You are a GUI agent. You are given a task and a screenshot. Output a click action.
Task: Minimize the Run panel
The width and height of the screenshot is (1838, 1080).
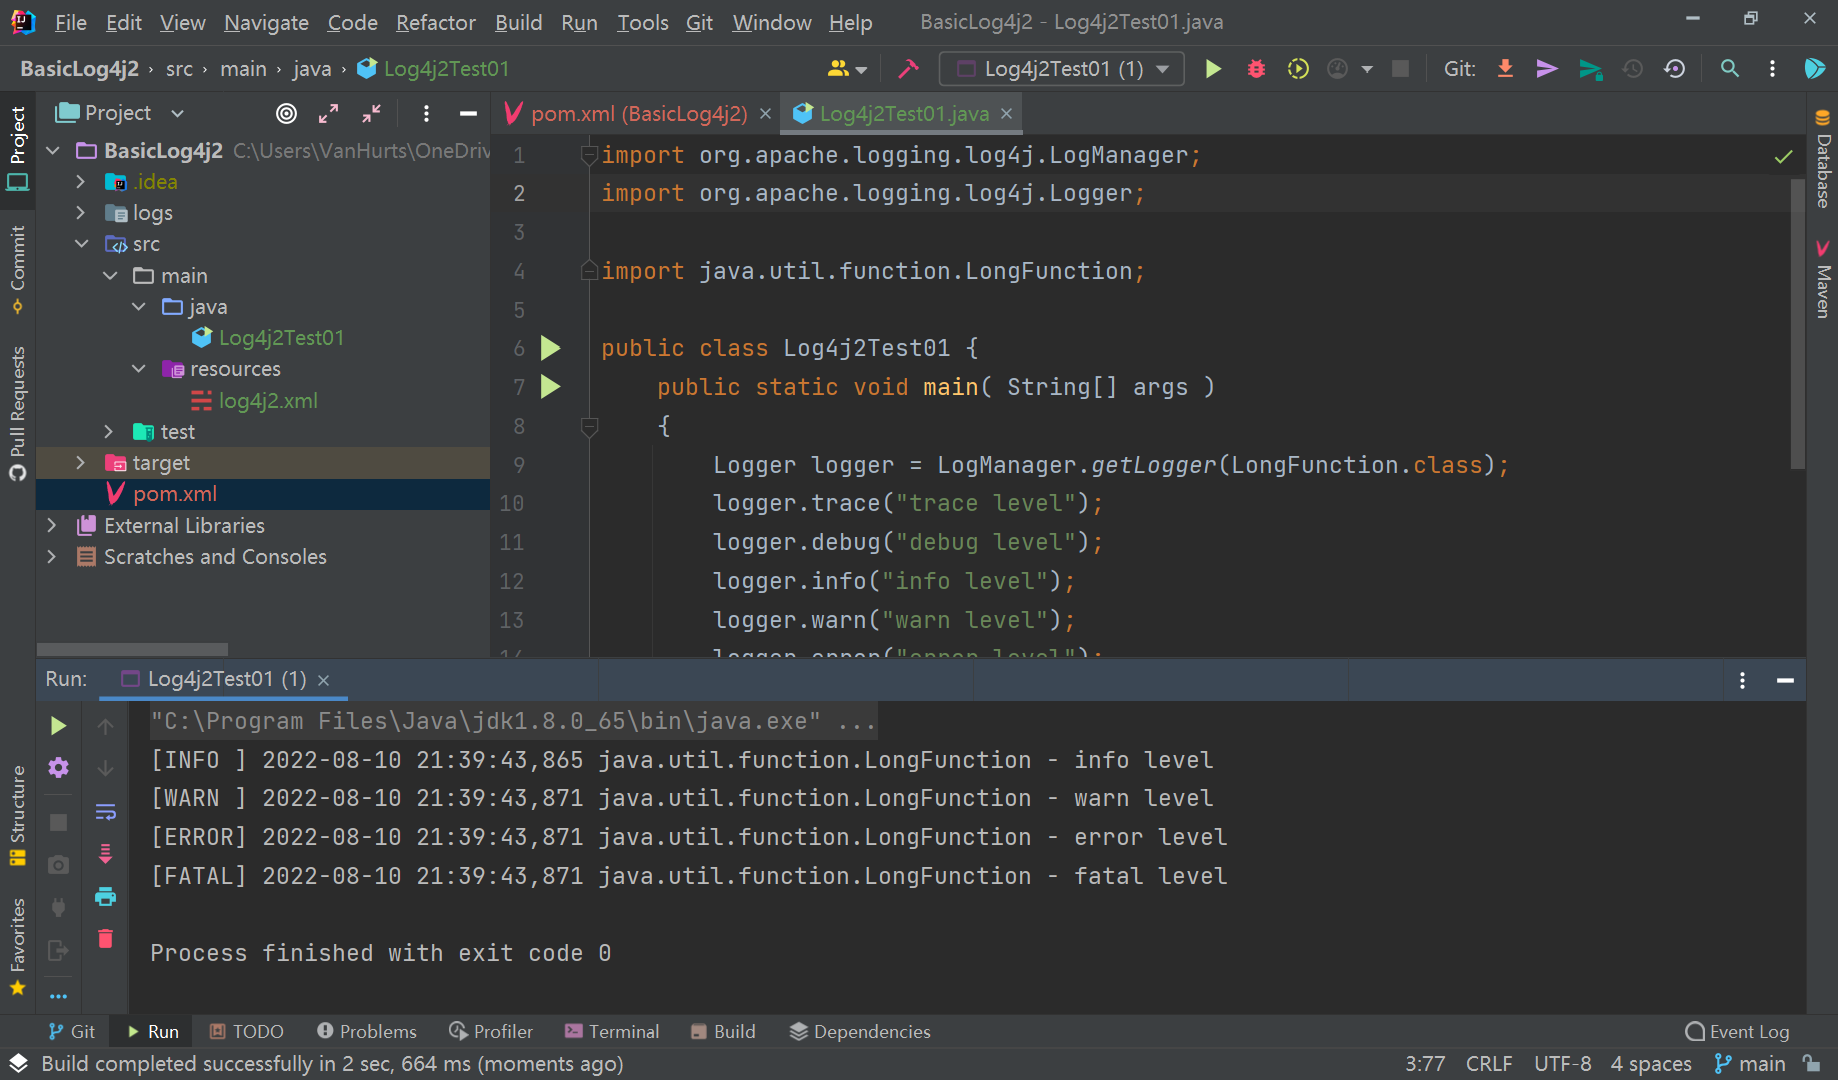click(x=1785, y=680)
